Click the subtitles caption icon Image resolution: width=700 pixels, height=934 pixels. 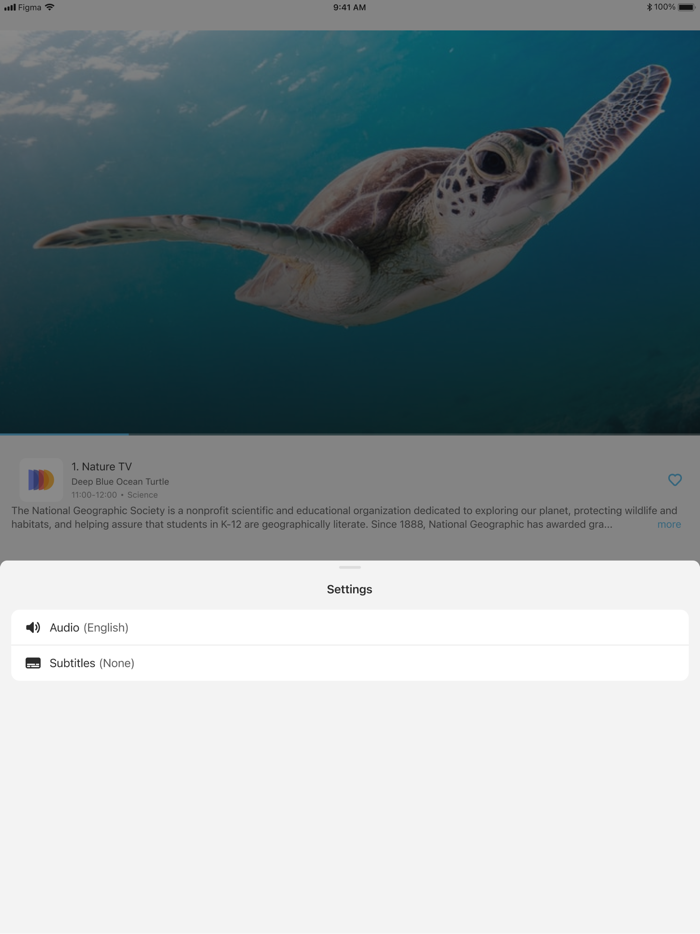point(33,663)
